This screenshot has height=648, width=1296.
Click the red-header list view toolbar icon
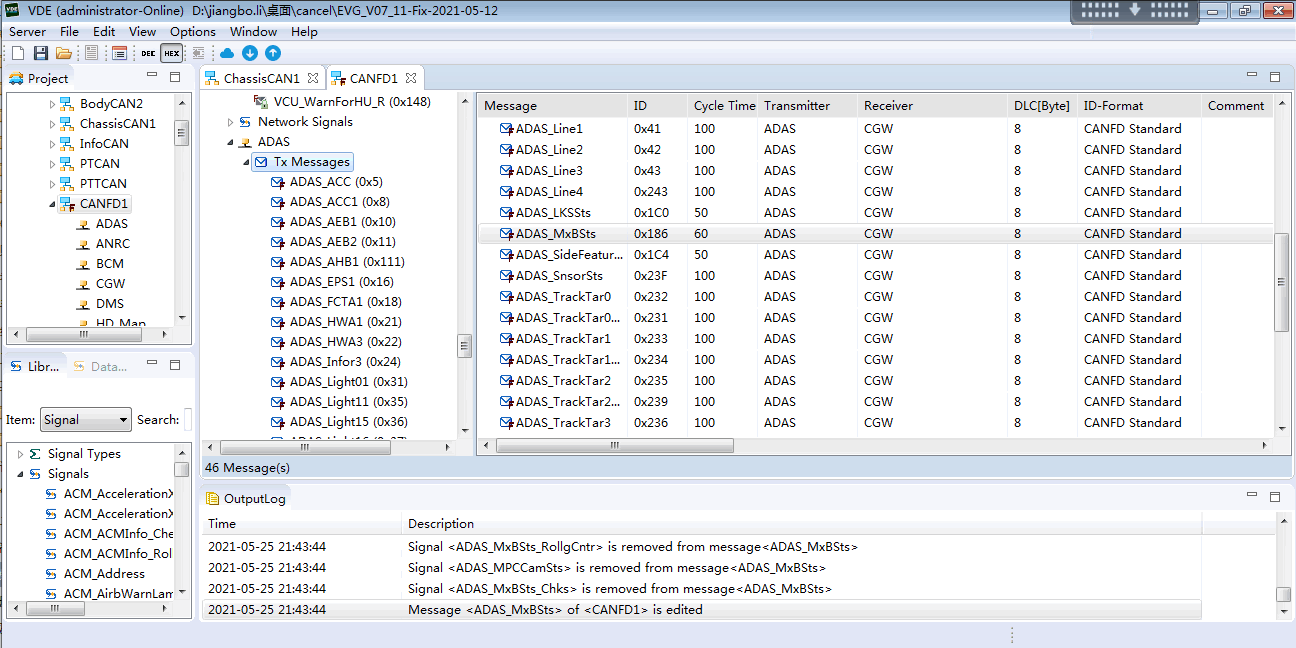click(120, 53)
